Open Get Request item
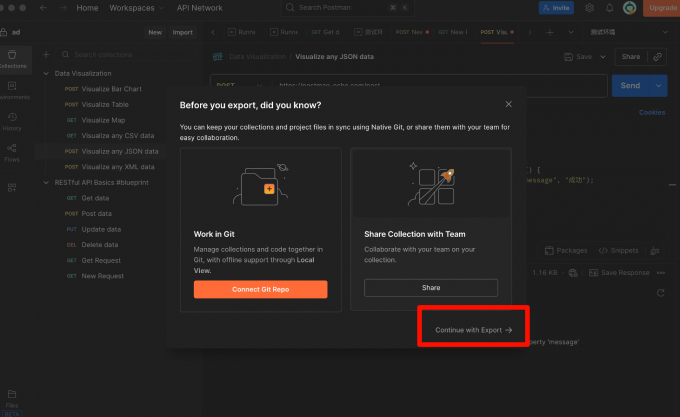Viewport: 680px width, 417px height. [x=103, y=261]
